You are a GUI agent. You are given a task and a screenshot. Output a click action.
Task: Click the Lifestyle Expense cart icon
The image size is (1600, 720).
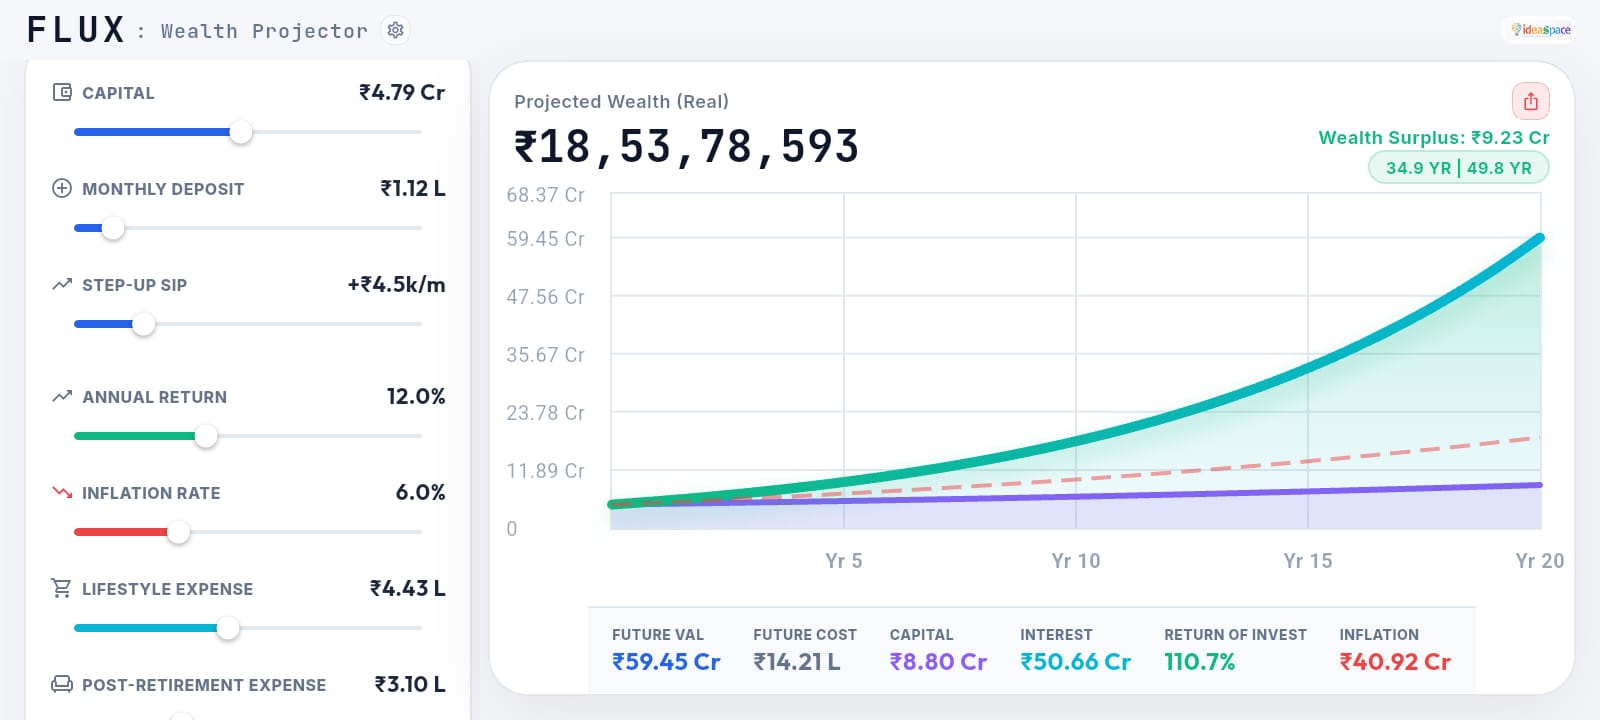coord(62,588)
